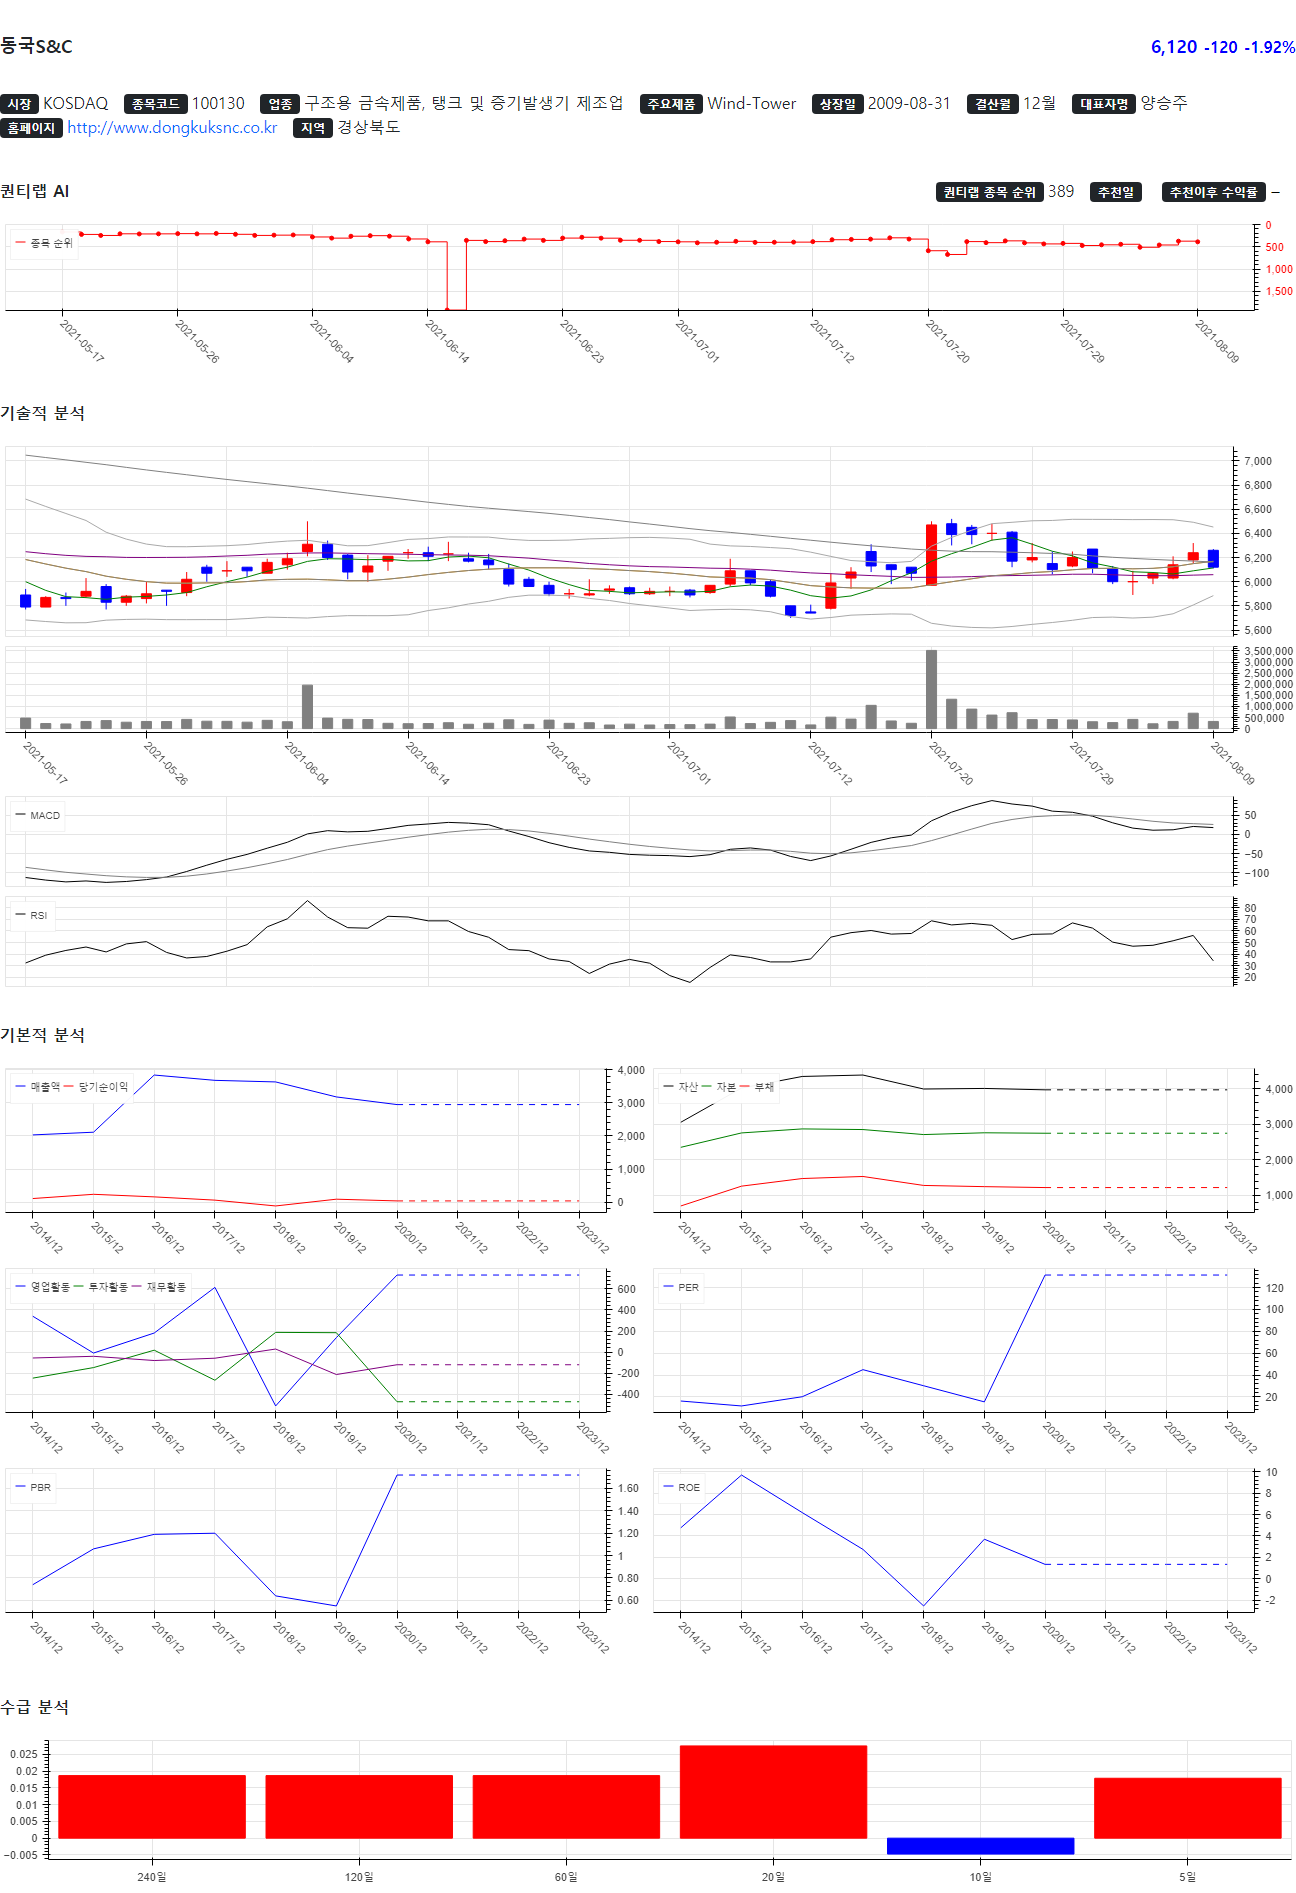Click the PBR chart legend
The height and width of the screenshot is (1893, 1296).
click(x=33, y=1488)
